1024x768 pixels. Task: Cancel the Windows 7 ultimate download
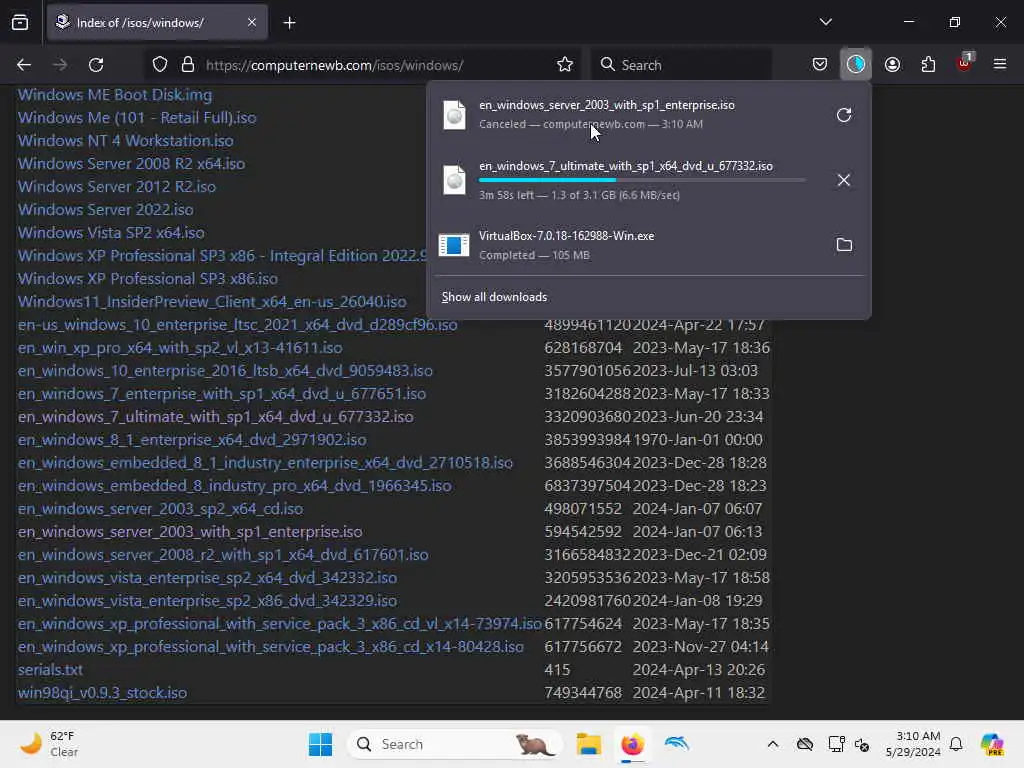coord(844,180)
